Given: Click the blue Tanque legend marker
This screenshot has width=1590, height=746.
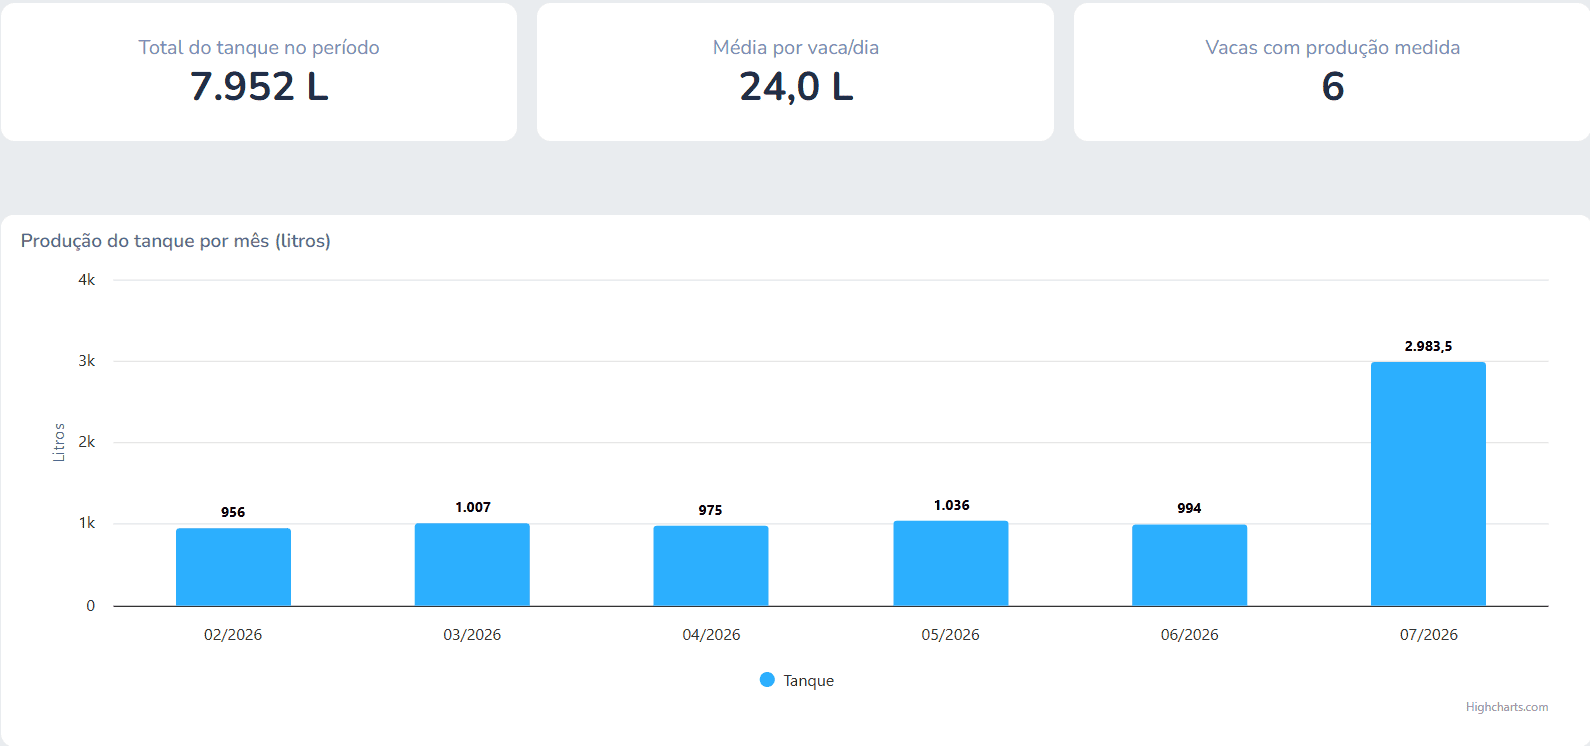Looking at the screenshot, I should pos(767,680).
